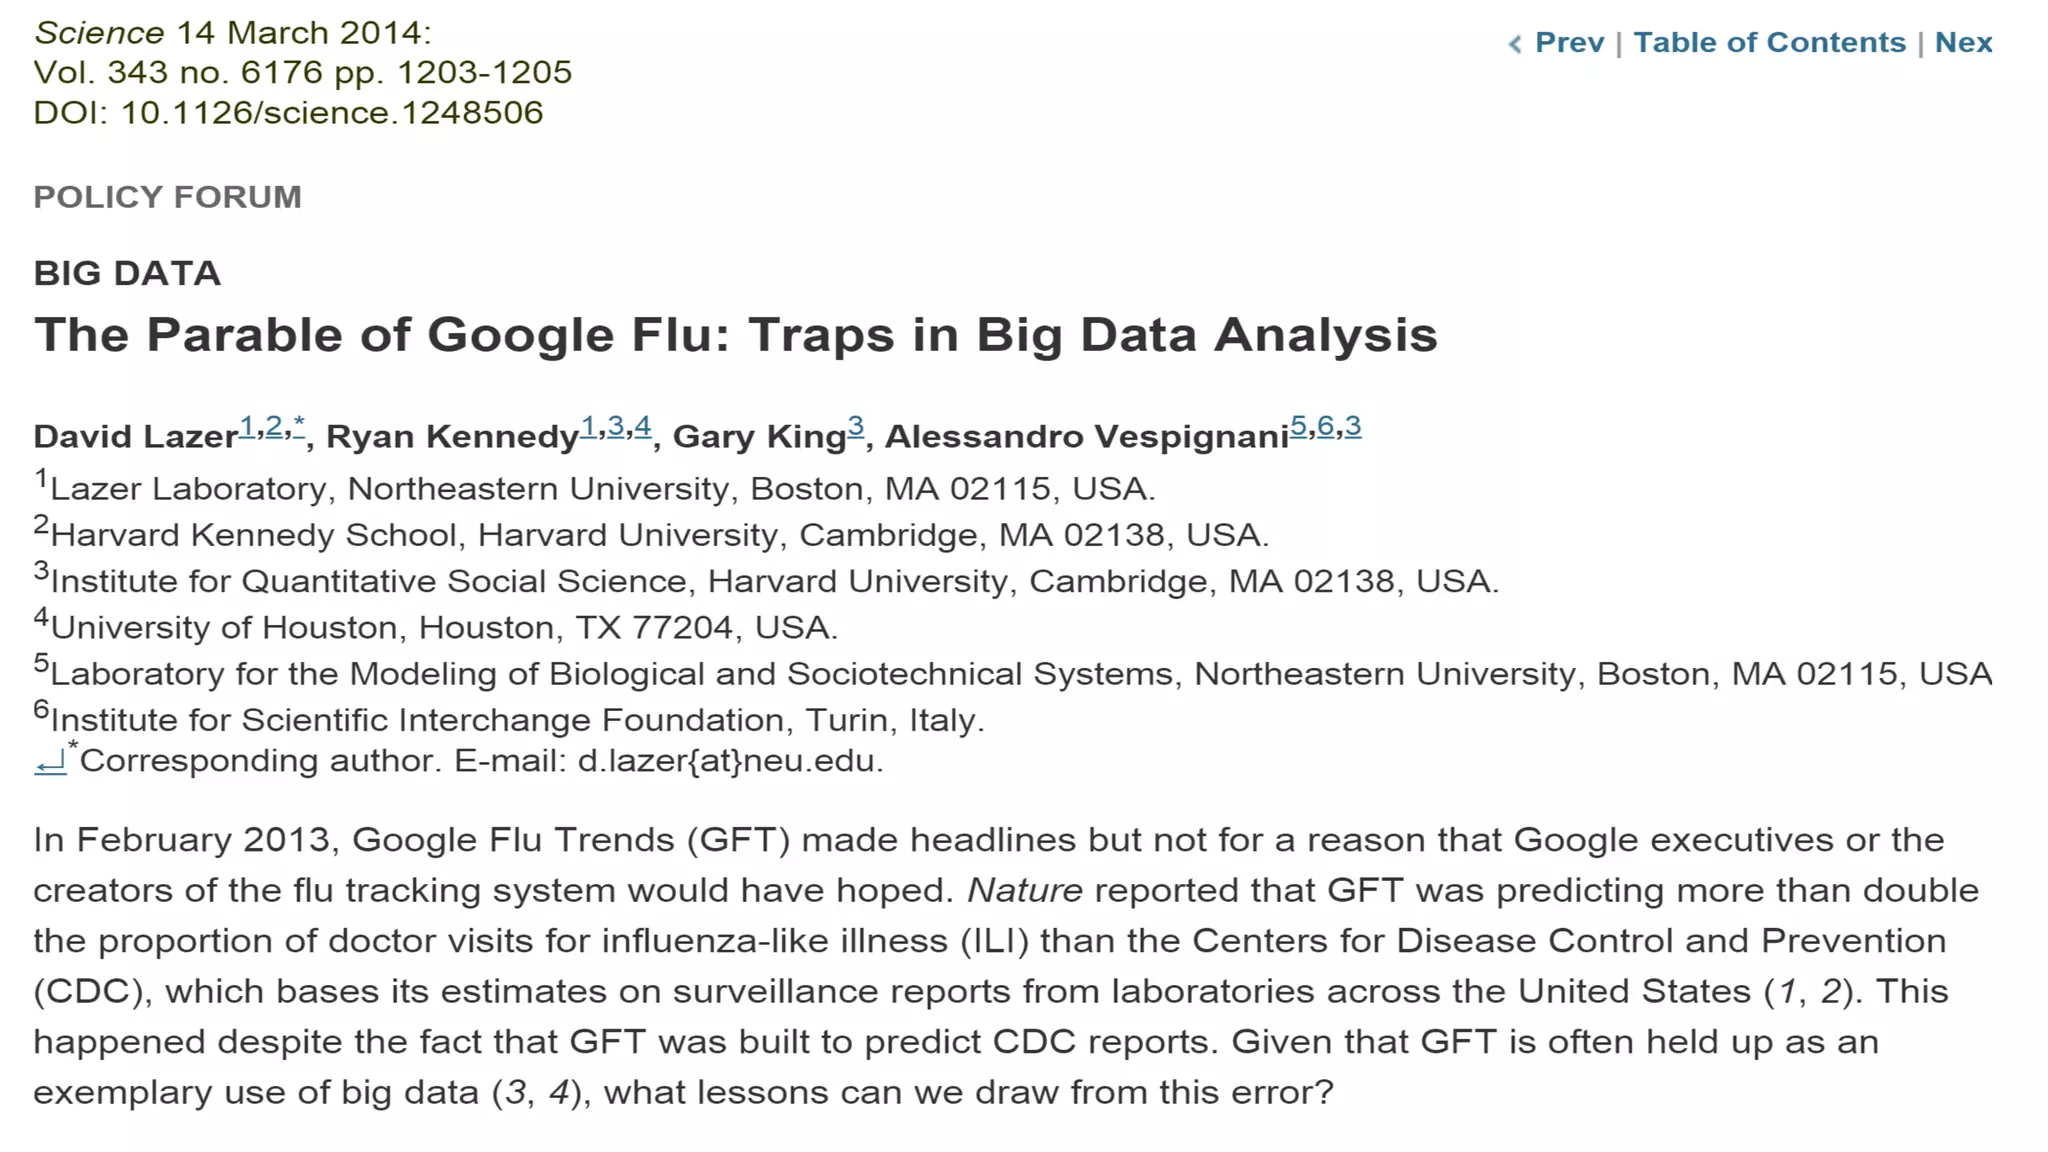2048x1152 pixels.
Task: Click David Lazer's affiliation 2 superscript
Action: coord(273,428)
